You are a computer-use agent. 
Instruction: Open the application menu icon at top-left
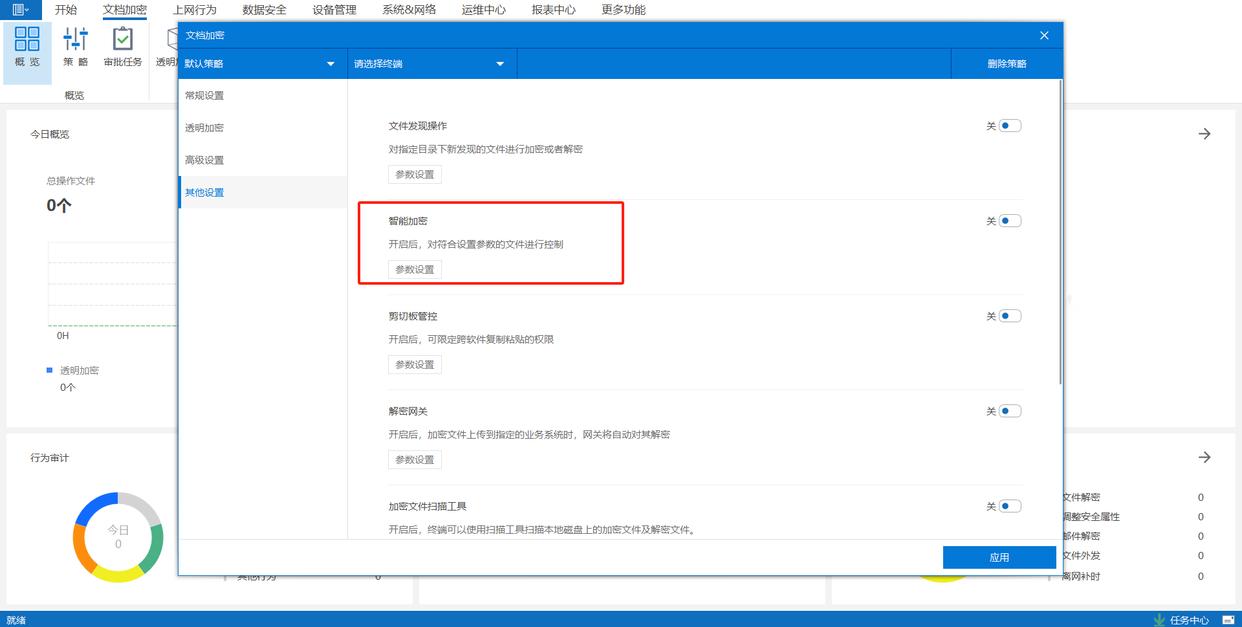point(20,10)
